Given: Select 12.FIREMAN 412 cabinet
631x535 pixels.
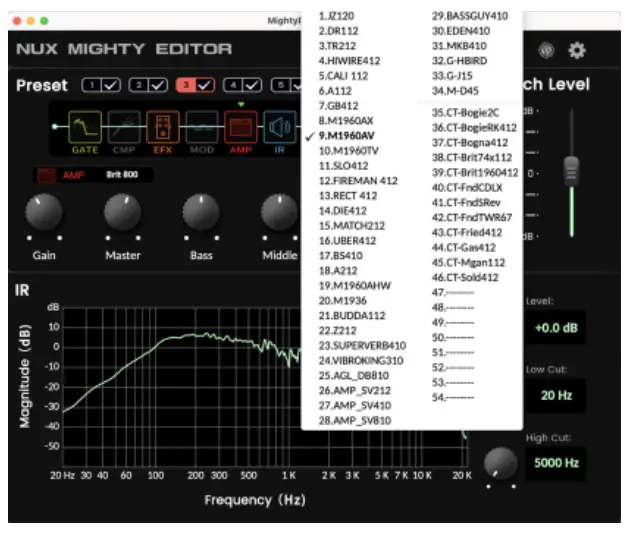Looking at the screenshot, I should (x=358, y=181).
